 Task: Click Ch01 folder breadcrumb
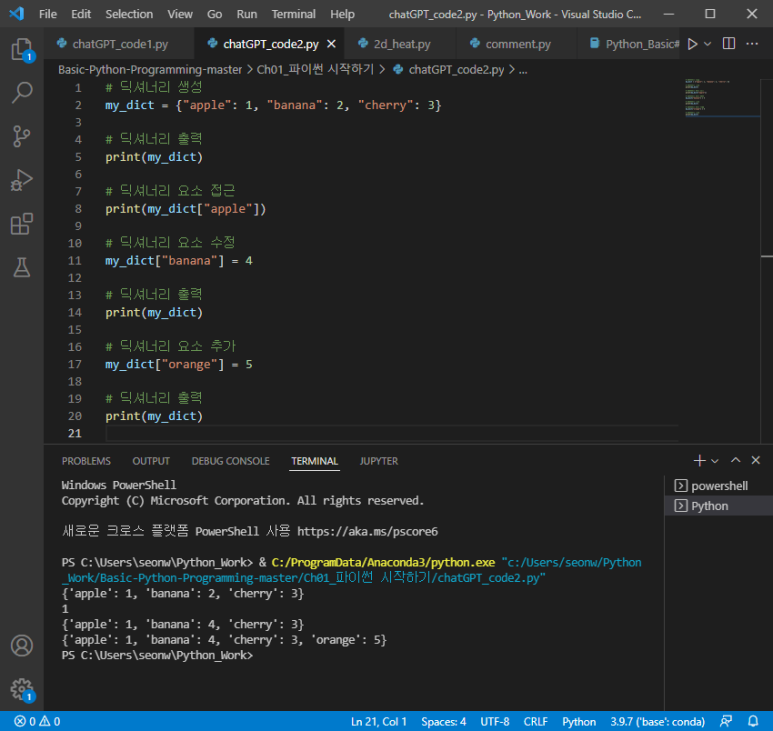315,70
